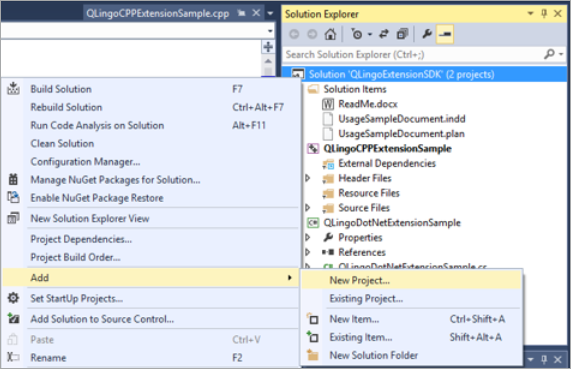Screen dimensions: 571x369
Task: Expand the Source Files folder arrow
Action: click(308, 208)
